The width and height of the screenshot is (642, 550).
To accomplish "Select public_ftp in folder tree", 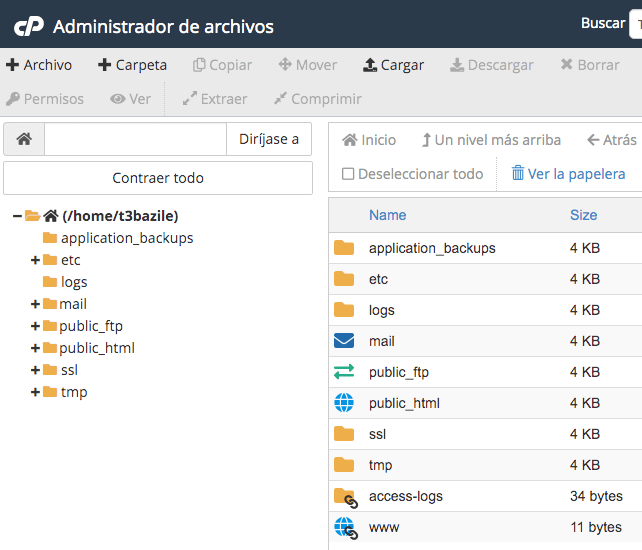I will (x=91, y=326).
